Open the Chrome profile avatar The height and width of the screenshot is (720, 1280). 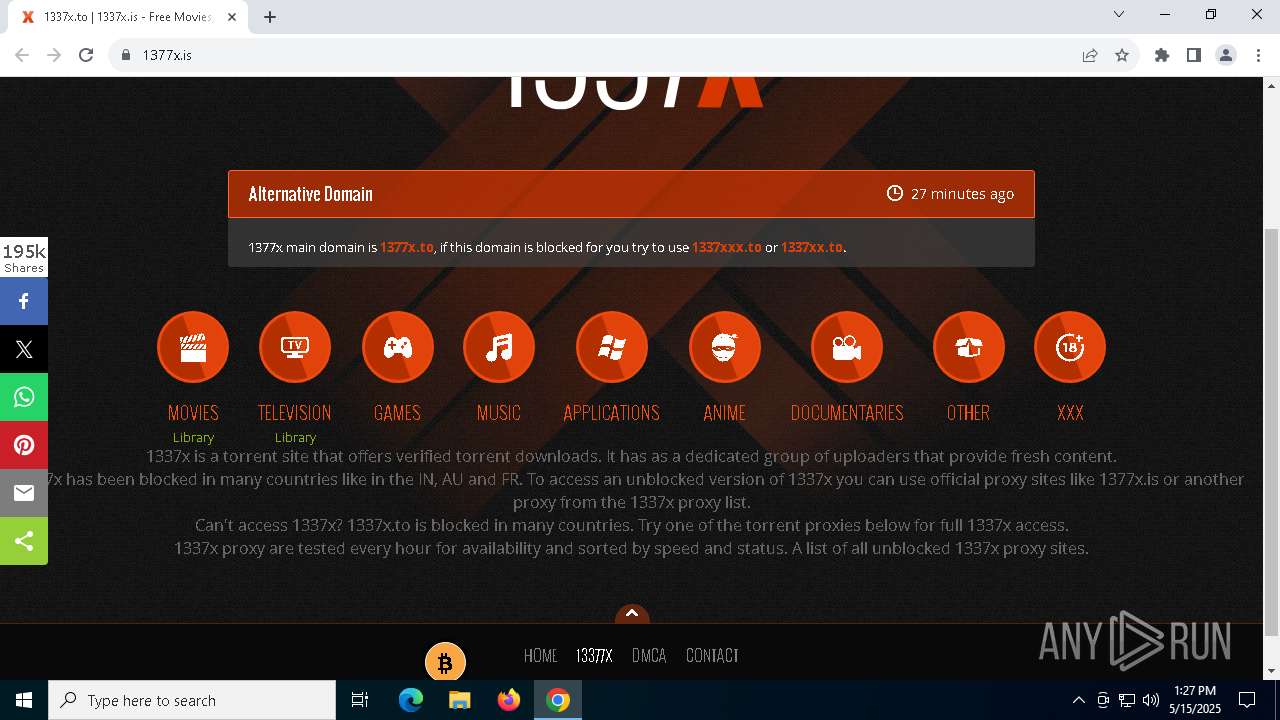click(1226, 55)
